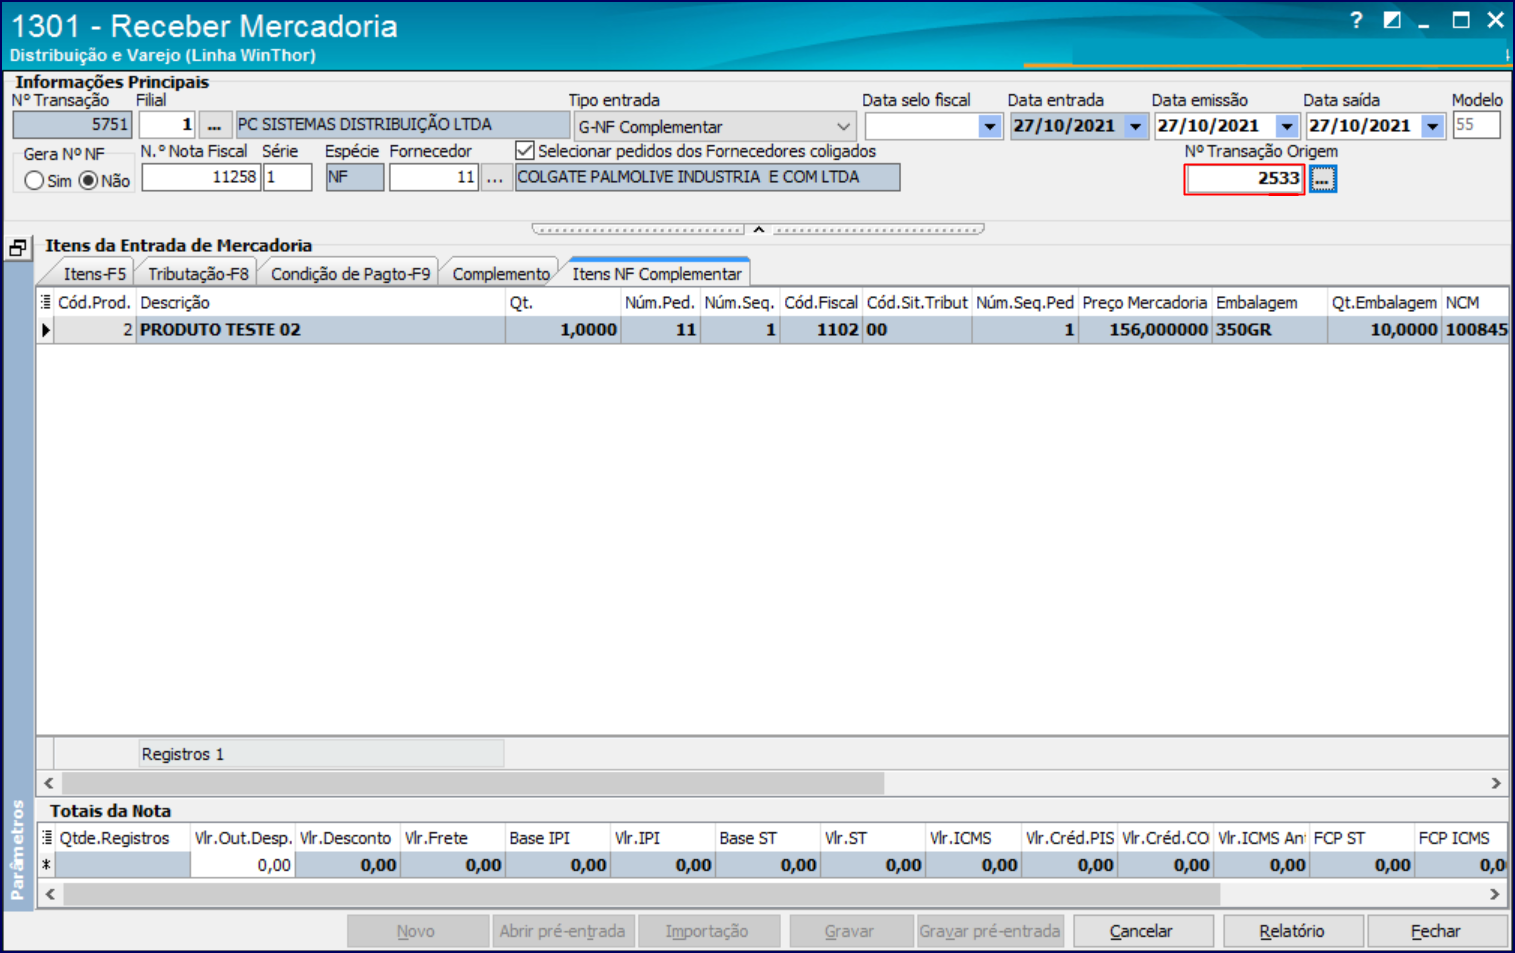
Task: Open Data emissão date picker
Action: [1287, 126]
